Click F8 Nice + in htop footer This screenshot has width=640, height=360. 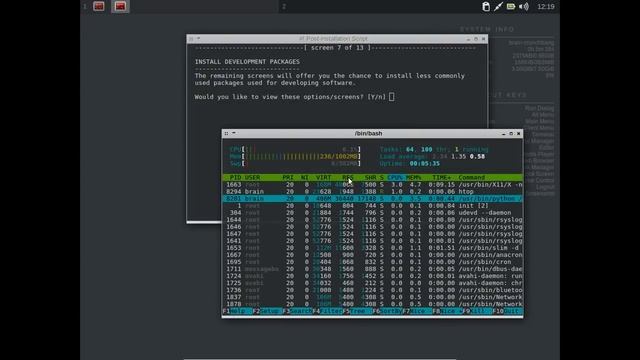[x=447, y=311]
